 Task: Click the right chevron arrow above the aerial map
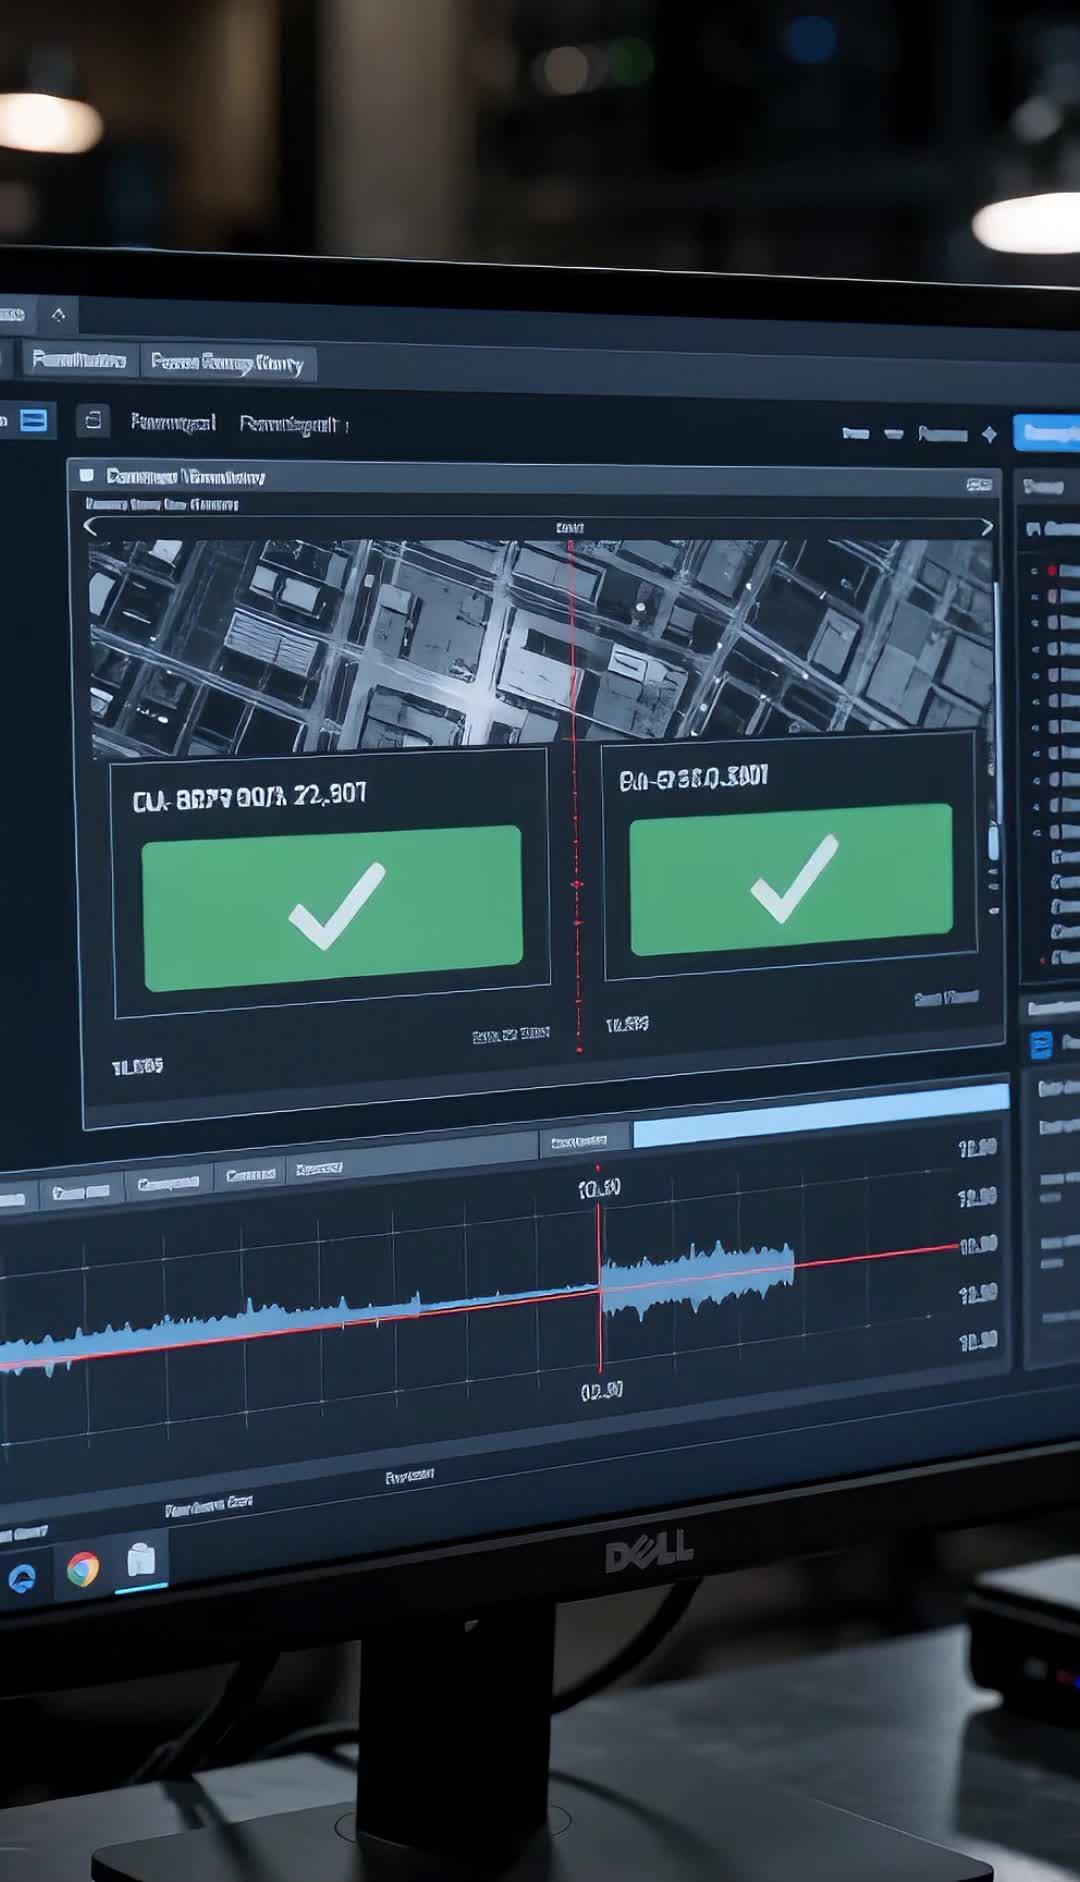click(x=987, y=526)
